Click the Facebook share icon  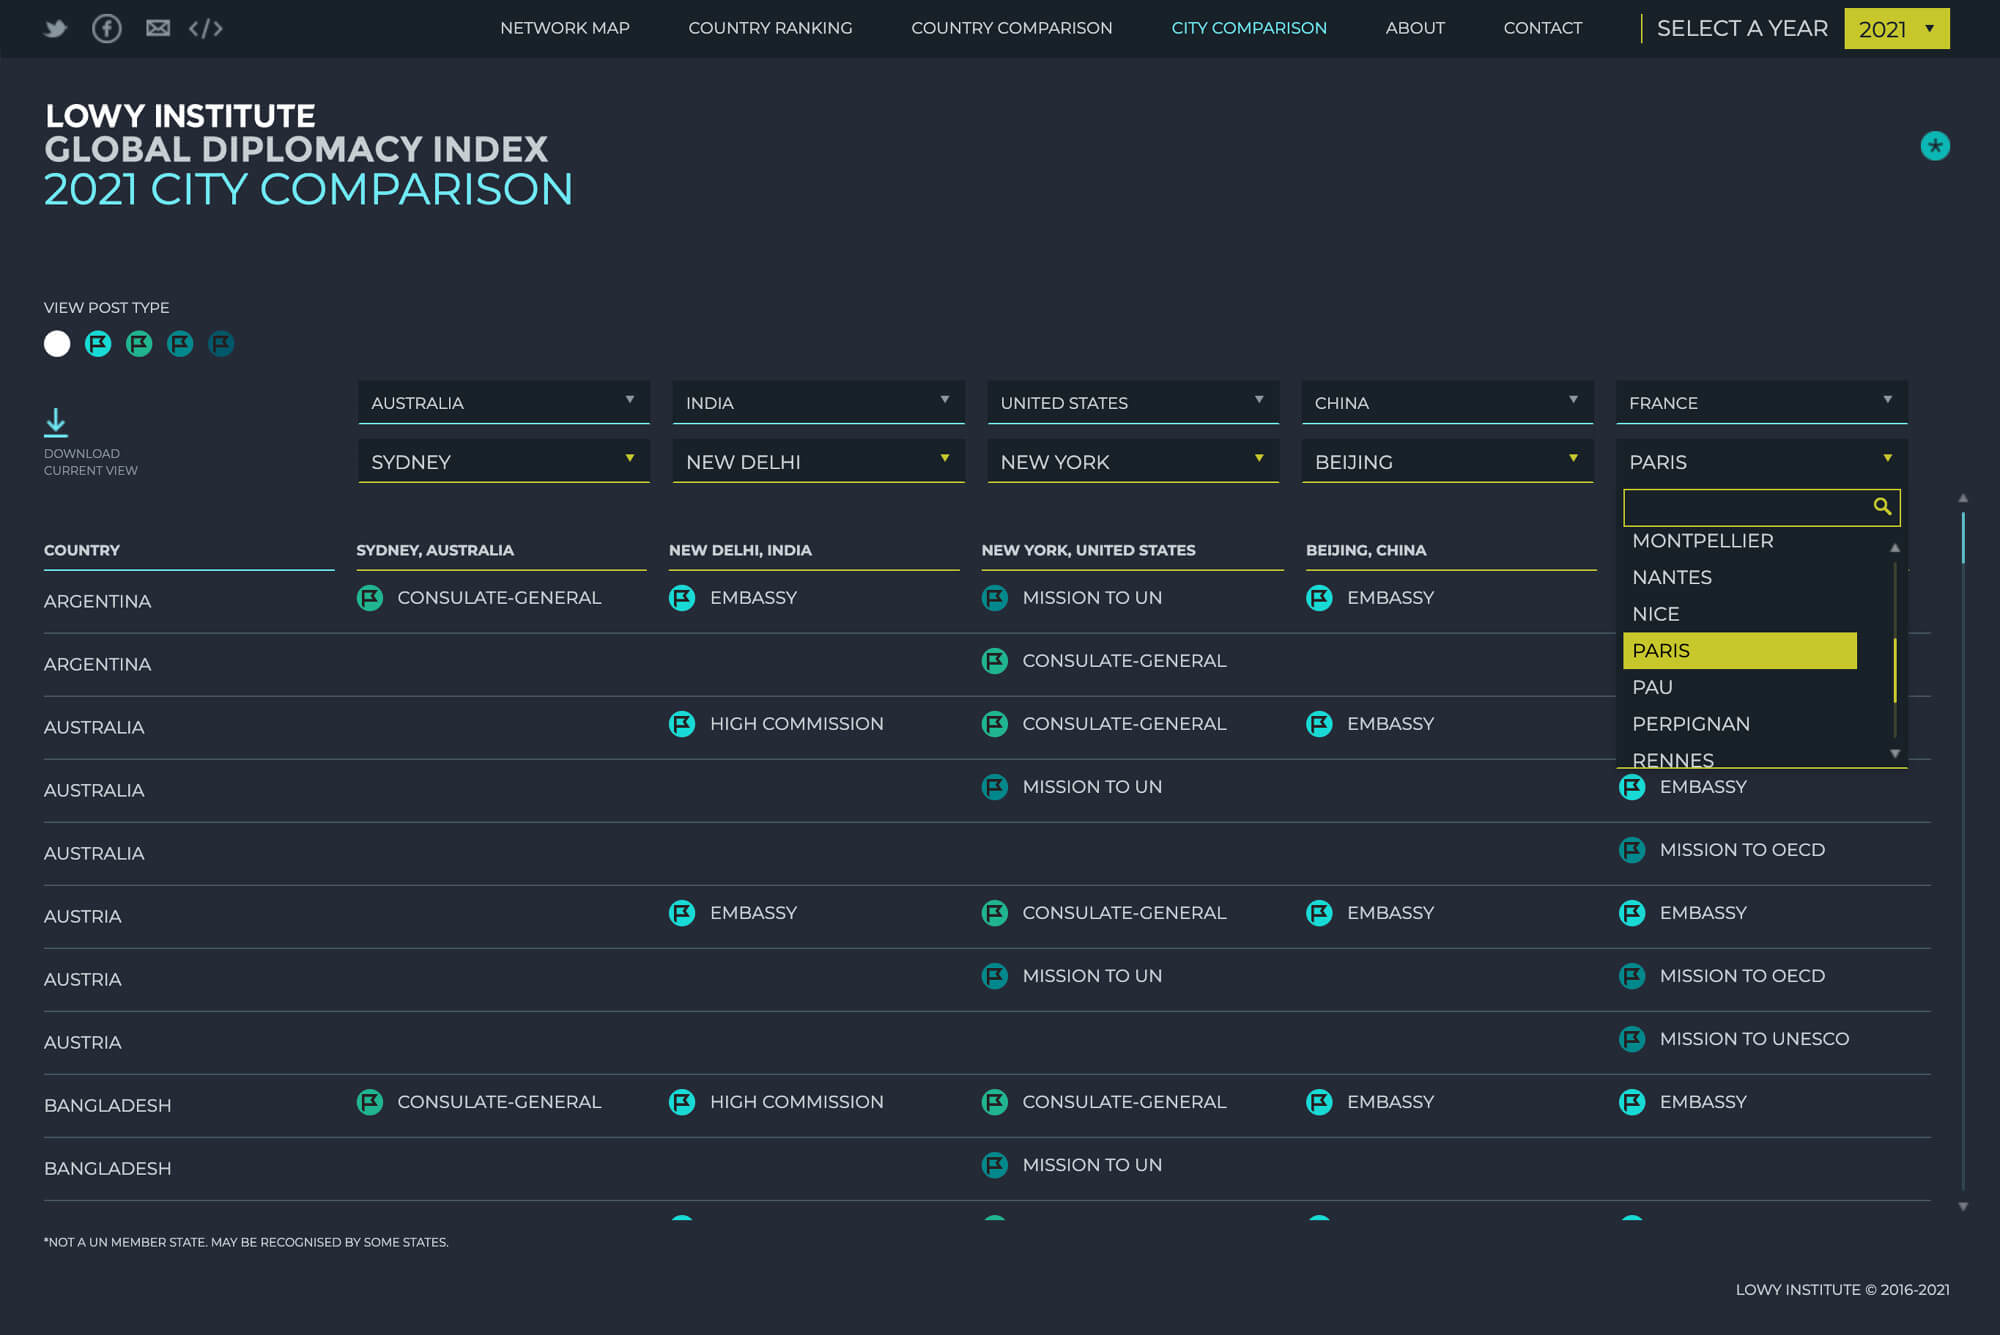(107, 28)
